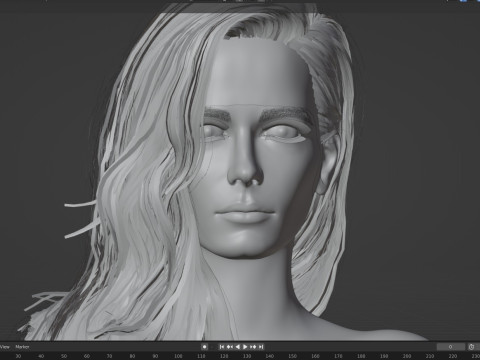
Task: Open the timeline View menu
Action: 5,347
